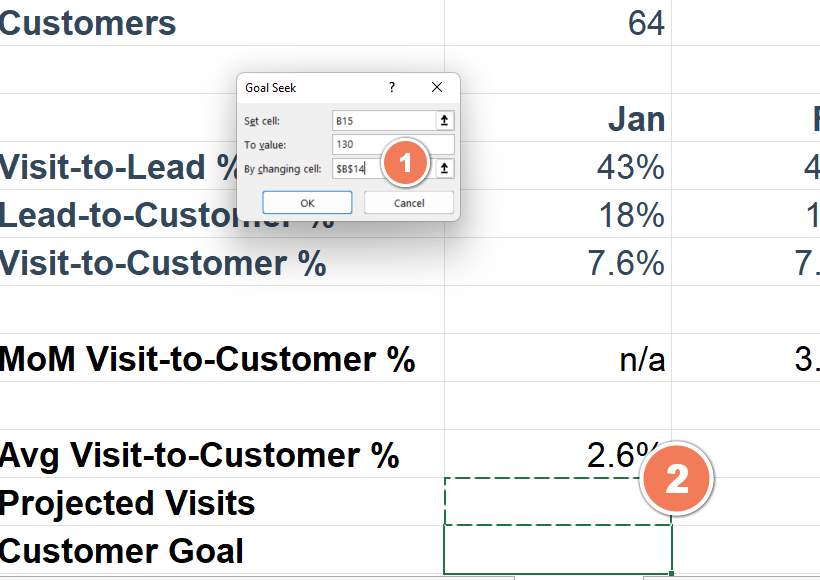Click the Jan column header cell
Image resolution: width=820 pixels, height=580 pixels.
point(558,118)
